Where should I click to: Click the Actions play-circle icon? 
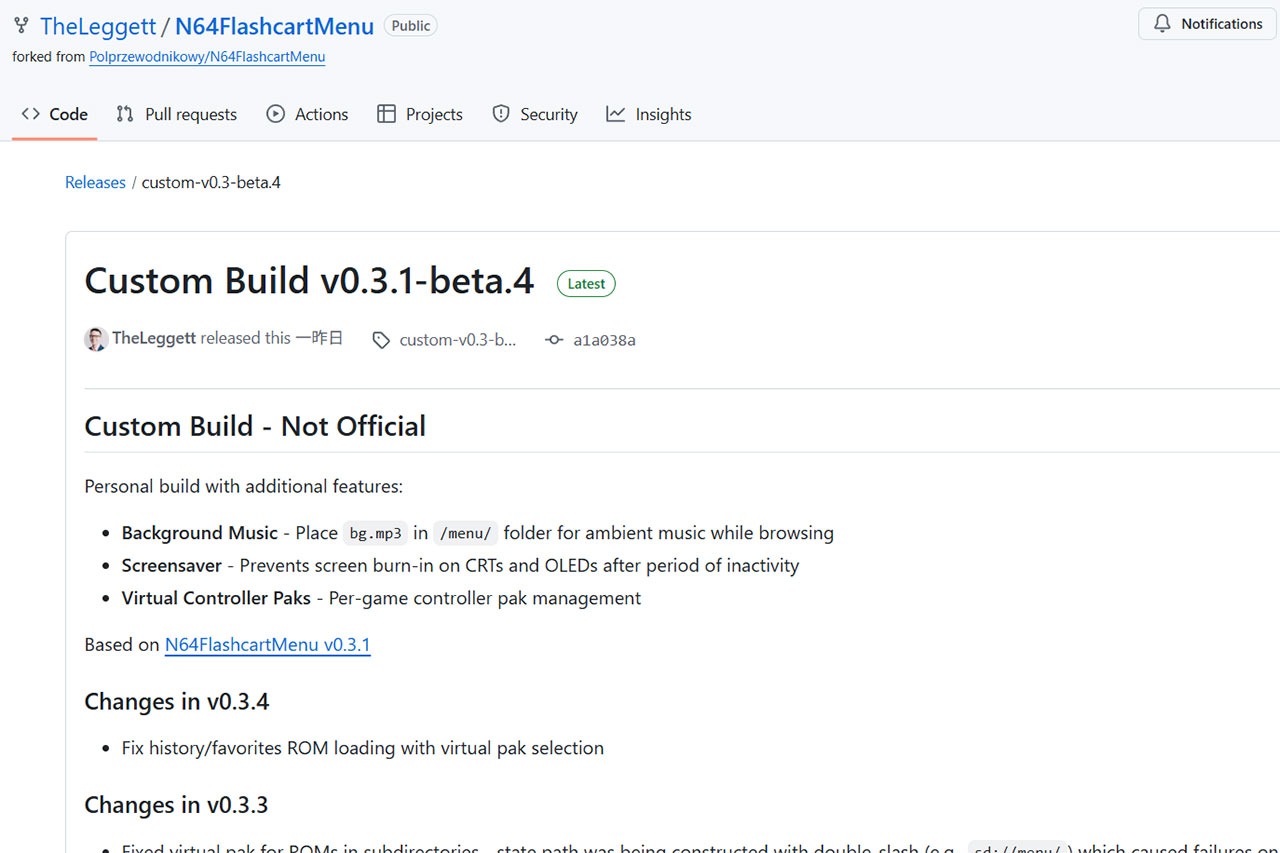[x=275, y=113]
